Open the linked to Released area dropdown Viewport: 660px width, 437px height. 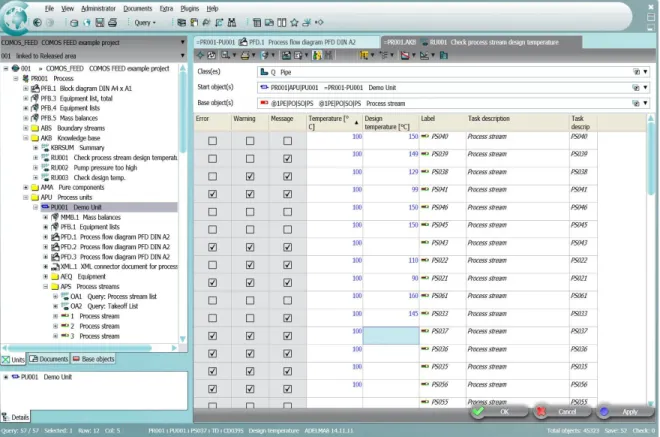point(182,56)
